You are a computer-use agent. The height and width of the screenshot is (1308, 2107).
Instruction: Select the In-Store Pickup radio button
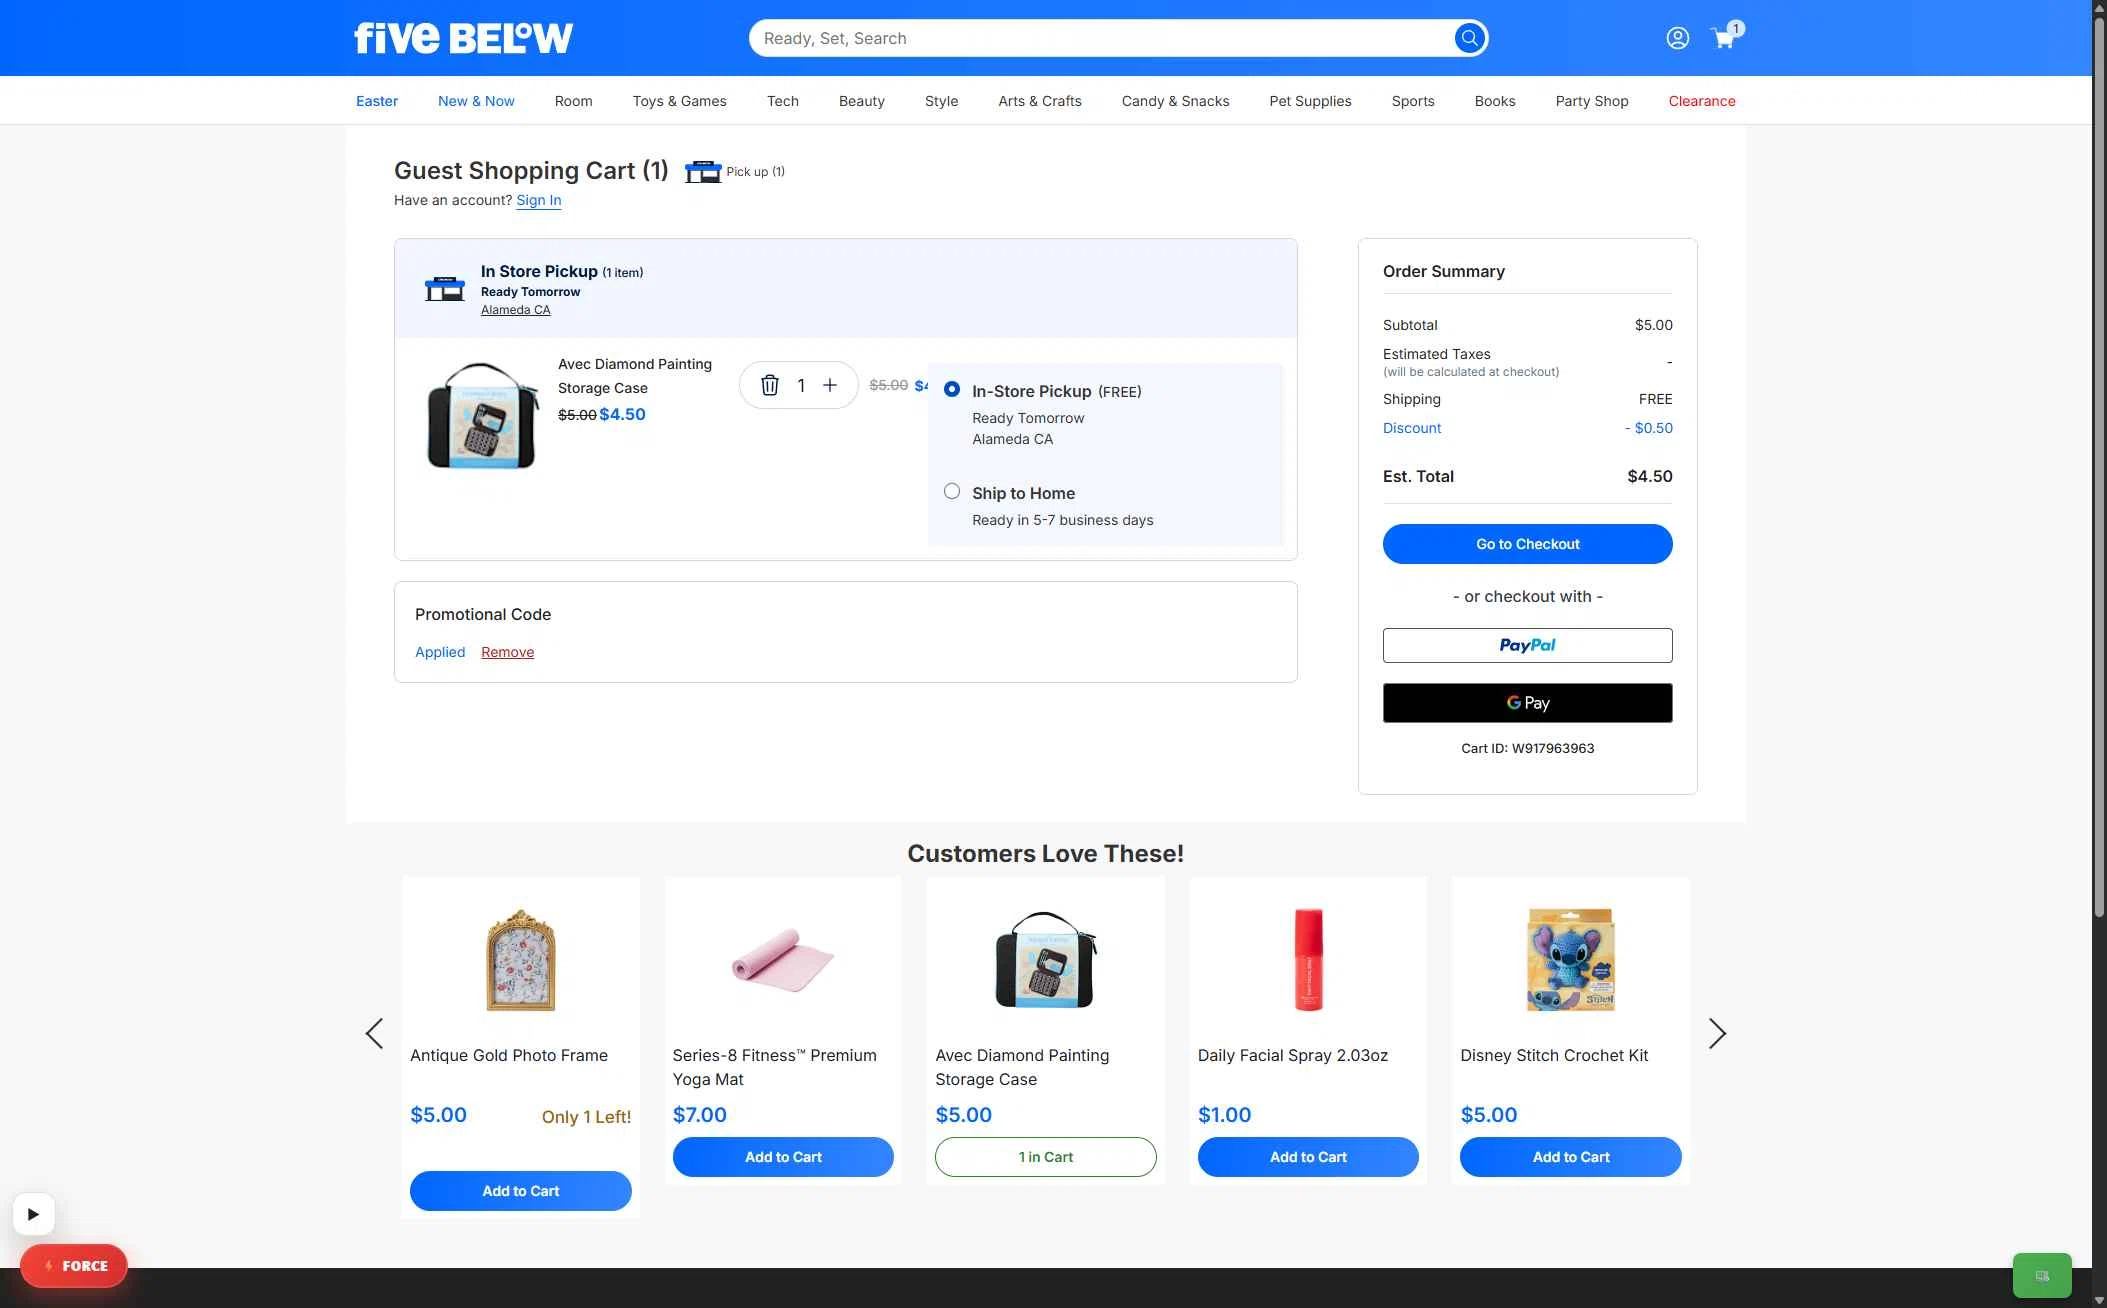tap(952, 389)
